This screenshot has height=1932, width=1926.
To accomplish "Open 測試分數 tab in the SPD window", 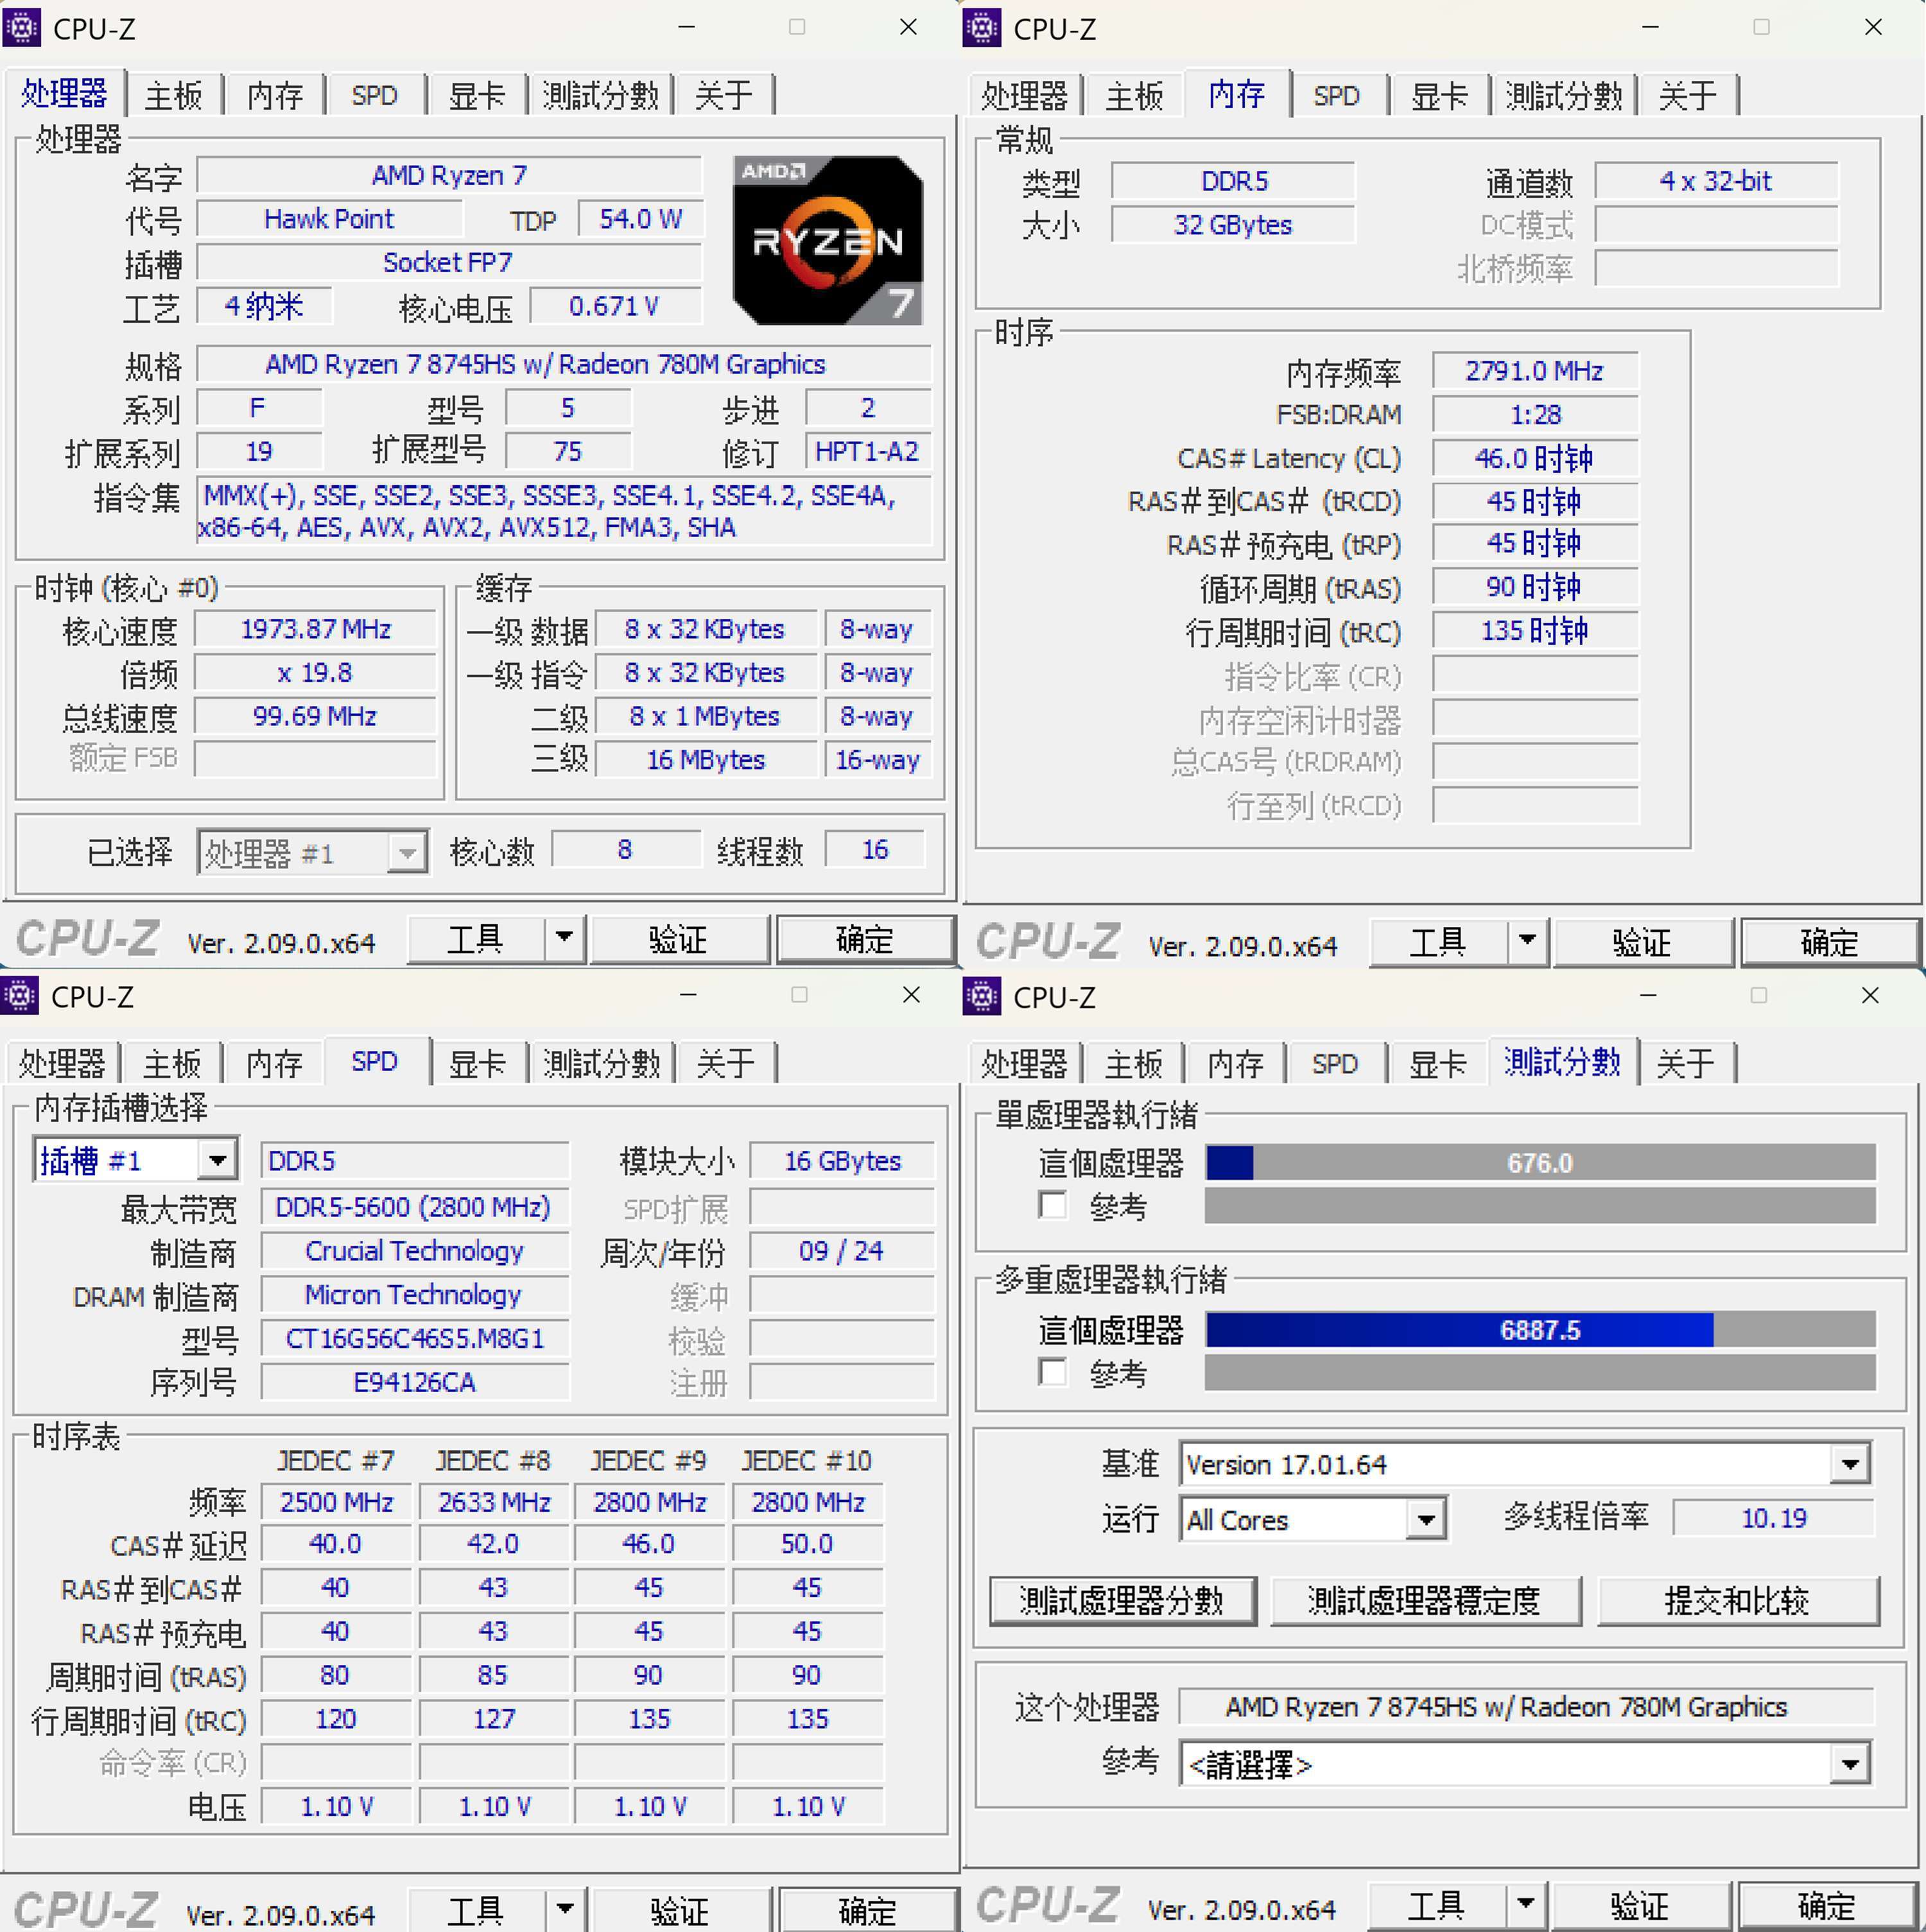I will [601, 1063].
